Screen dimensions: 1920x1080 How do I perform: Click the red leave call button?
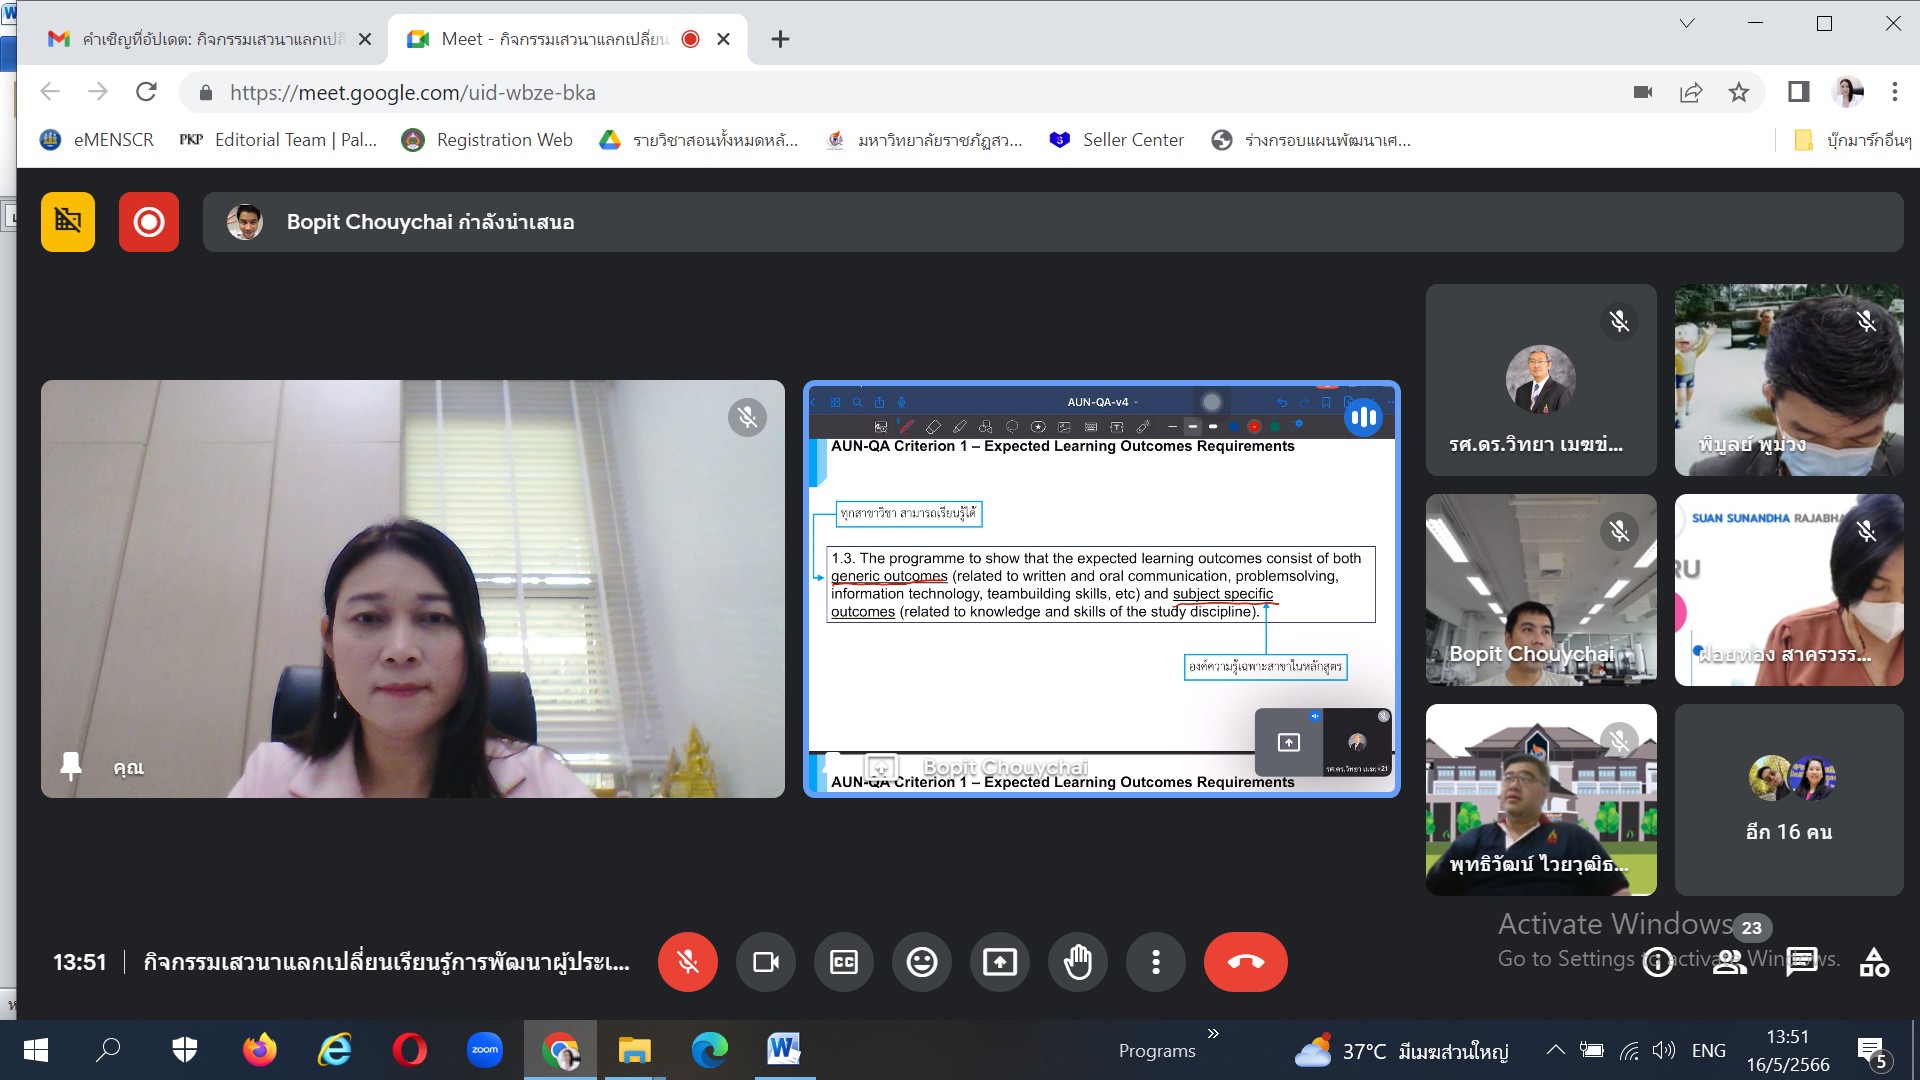[1245, 962]
